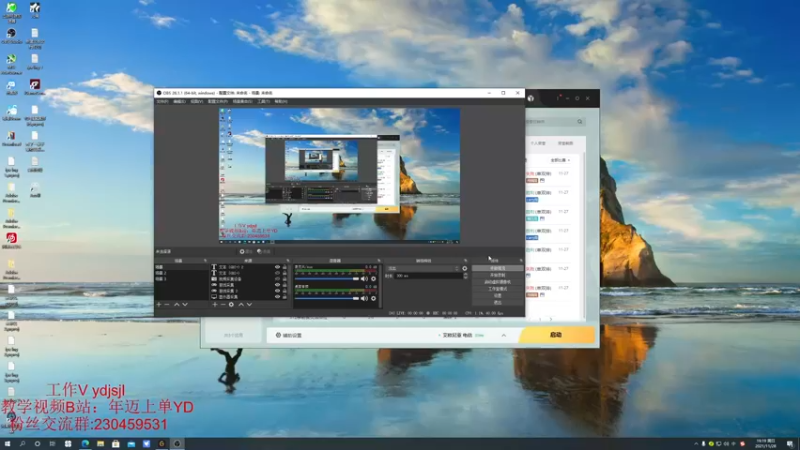This screenshot has width=800, height=450.
Task: Pop out the 转场特效 dock panel icon
Action: click(x=465, y=261)
